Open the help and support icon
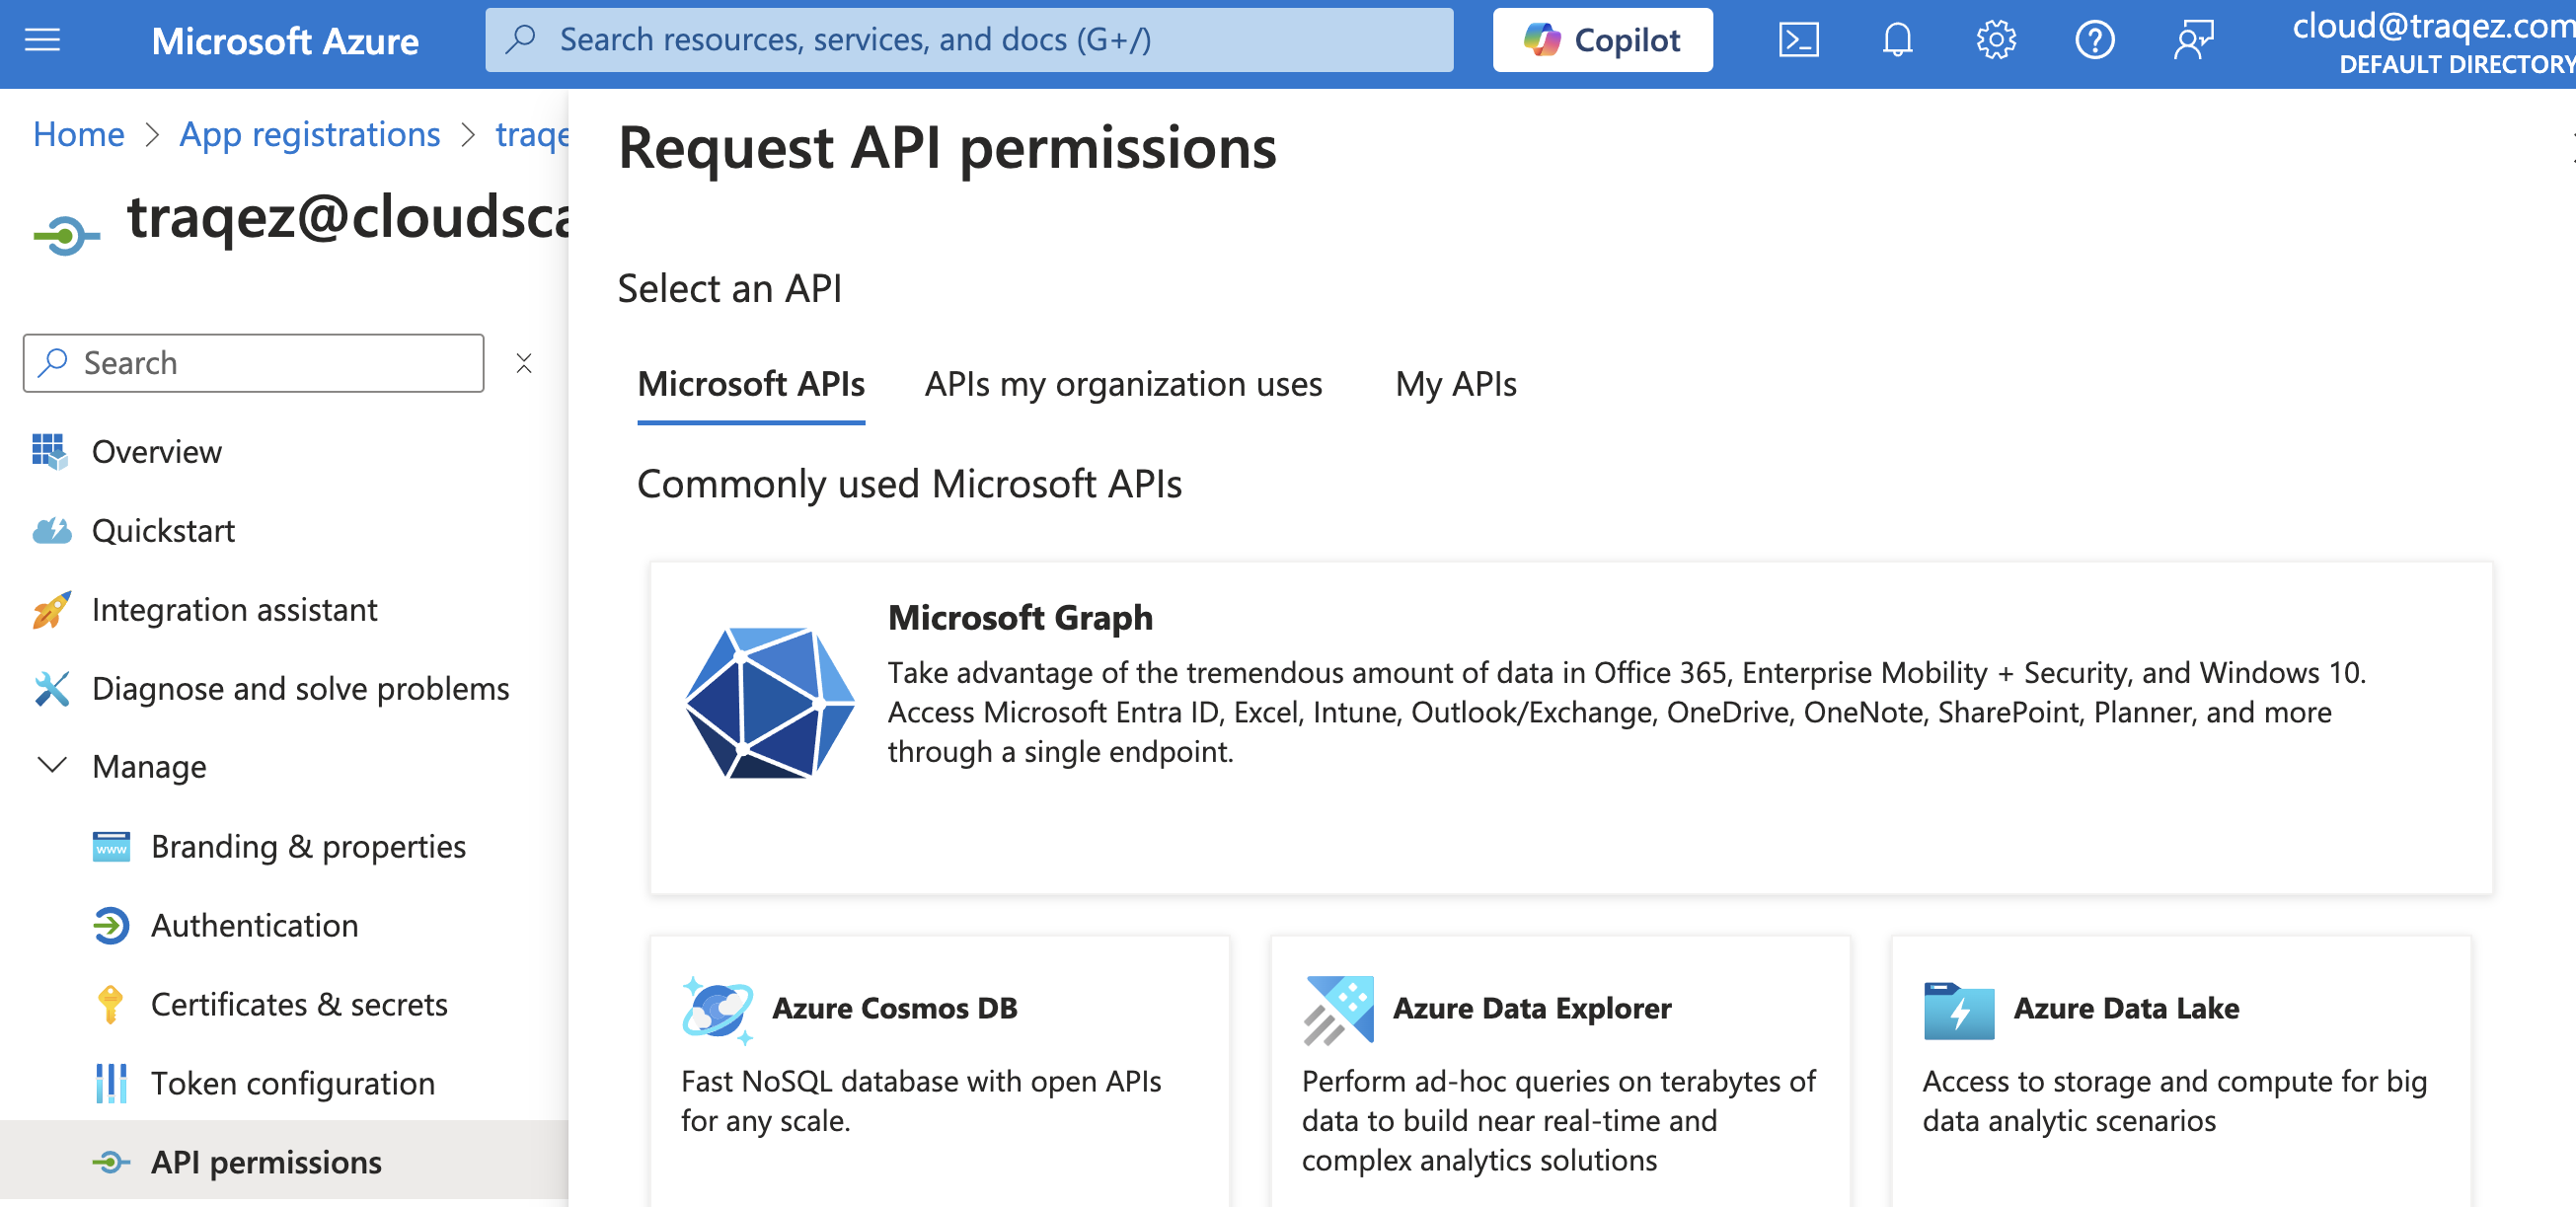 2094,40
